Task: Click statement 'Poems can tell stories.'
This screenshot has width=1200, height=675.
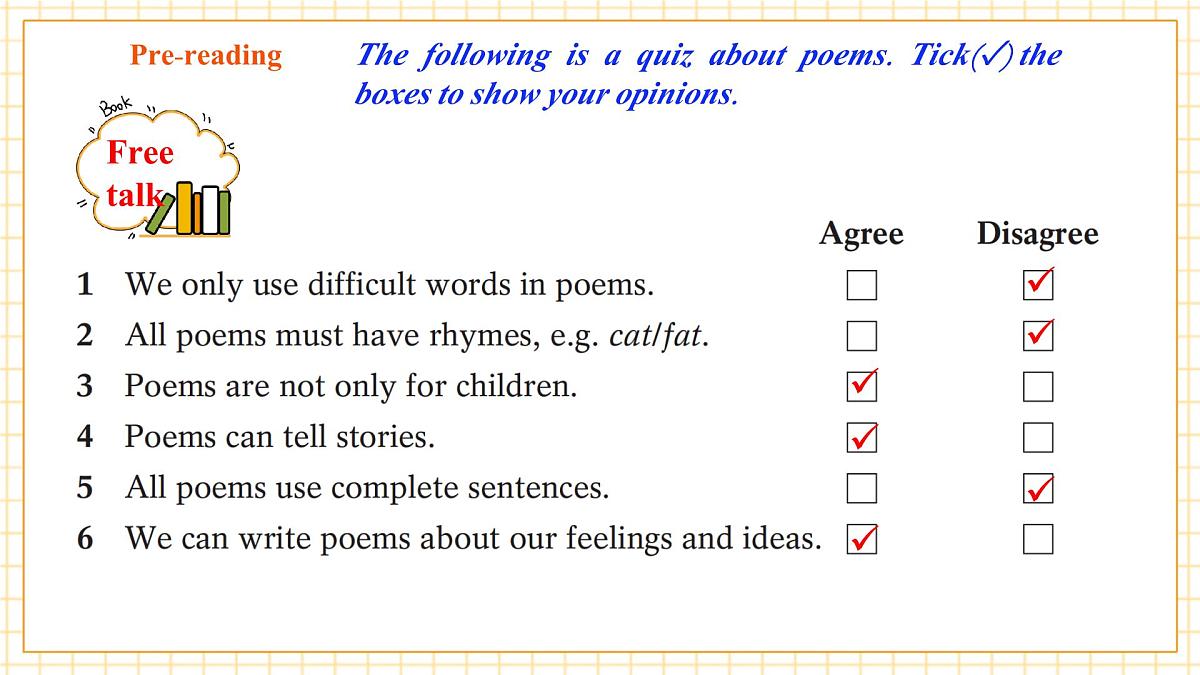Action: tap(280, 437)
